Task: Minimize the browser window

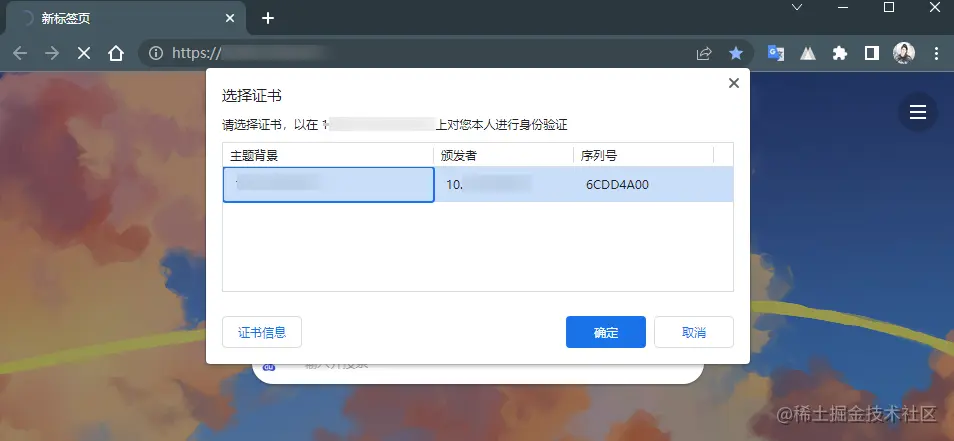Action: click(843, 7)
